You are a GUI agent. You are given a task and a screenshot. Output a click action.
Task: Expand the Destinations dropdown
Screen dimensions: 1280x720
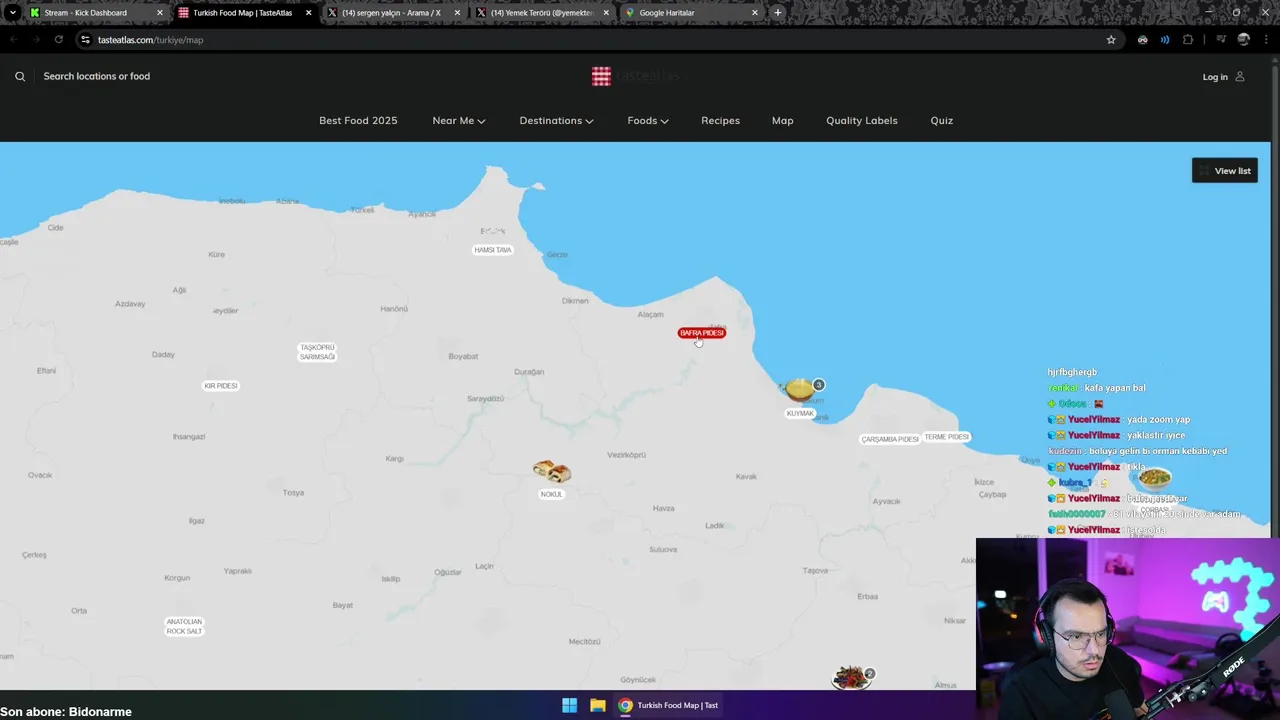coord(556,120)
